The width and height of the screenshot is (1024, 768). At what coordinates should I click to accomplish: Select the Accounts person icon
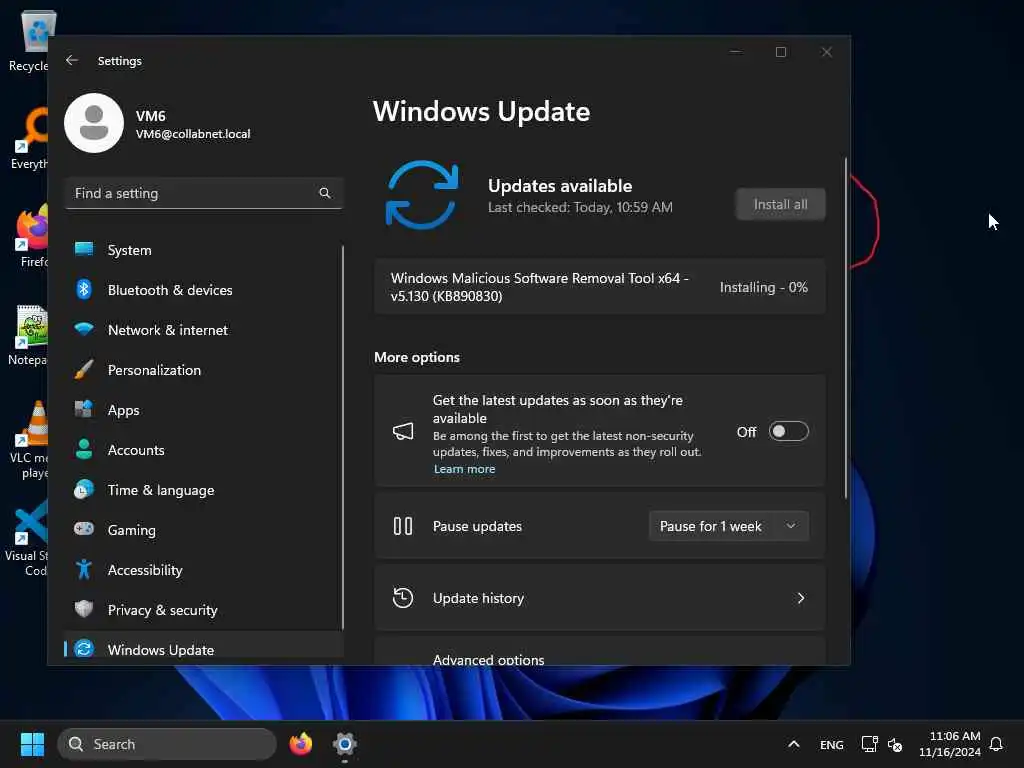click(x=84, y=449)
